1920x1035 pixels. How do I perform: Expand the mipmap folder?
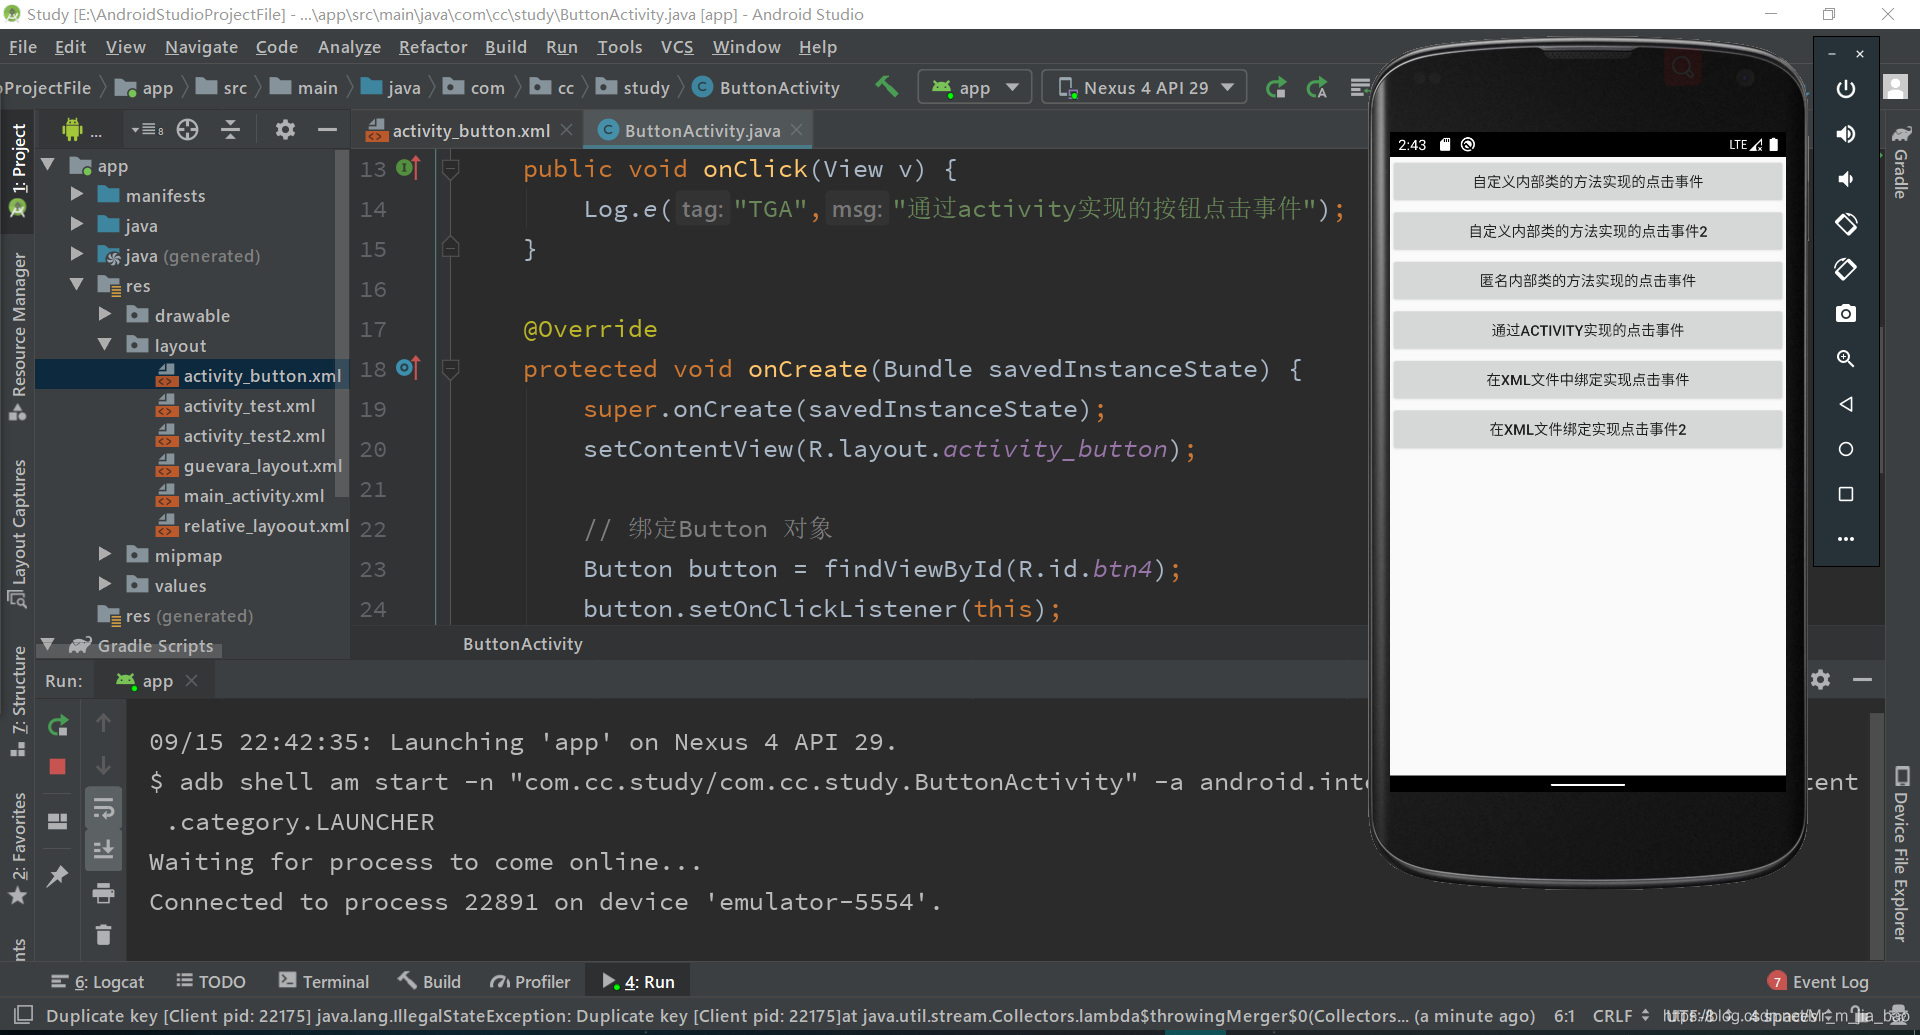(105, 555)
